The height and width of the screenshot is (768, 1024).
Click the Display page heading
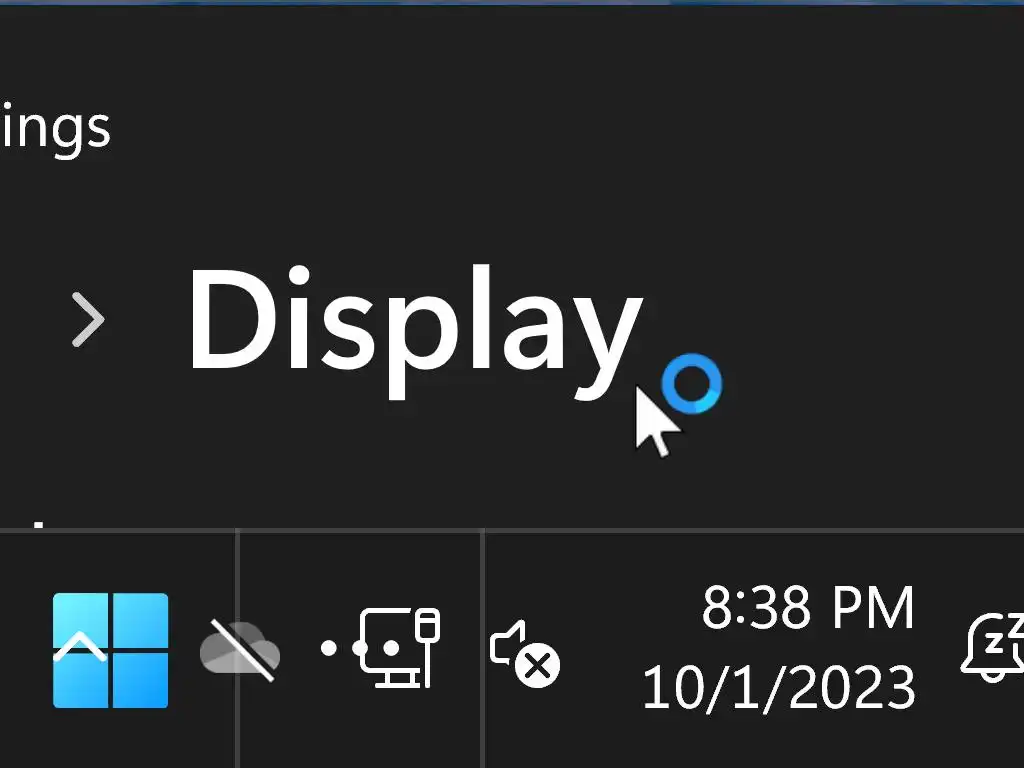pyautogui.click(x=416, y=330)
